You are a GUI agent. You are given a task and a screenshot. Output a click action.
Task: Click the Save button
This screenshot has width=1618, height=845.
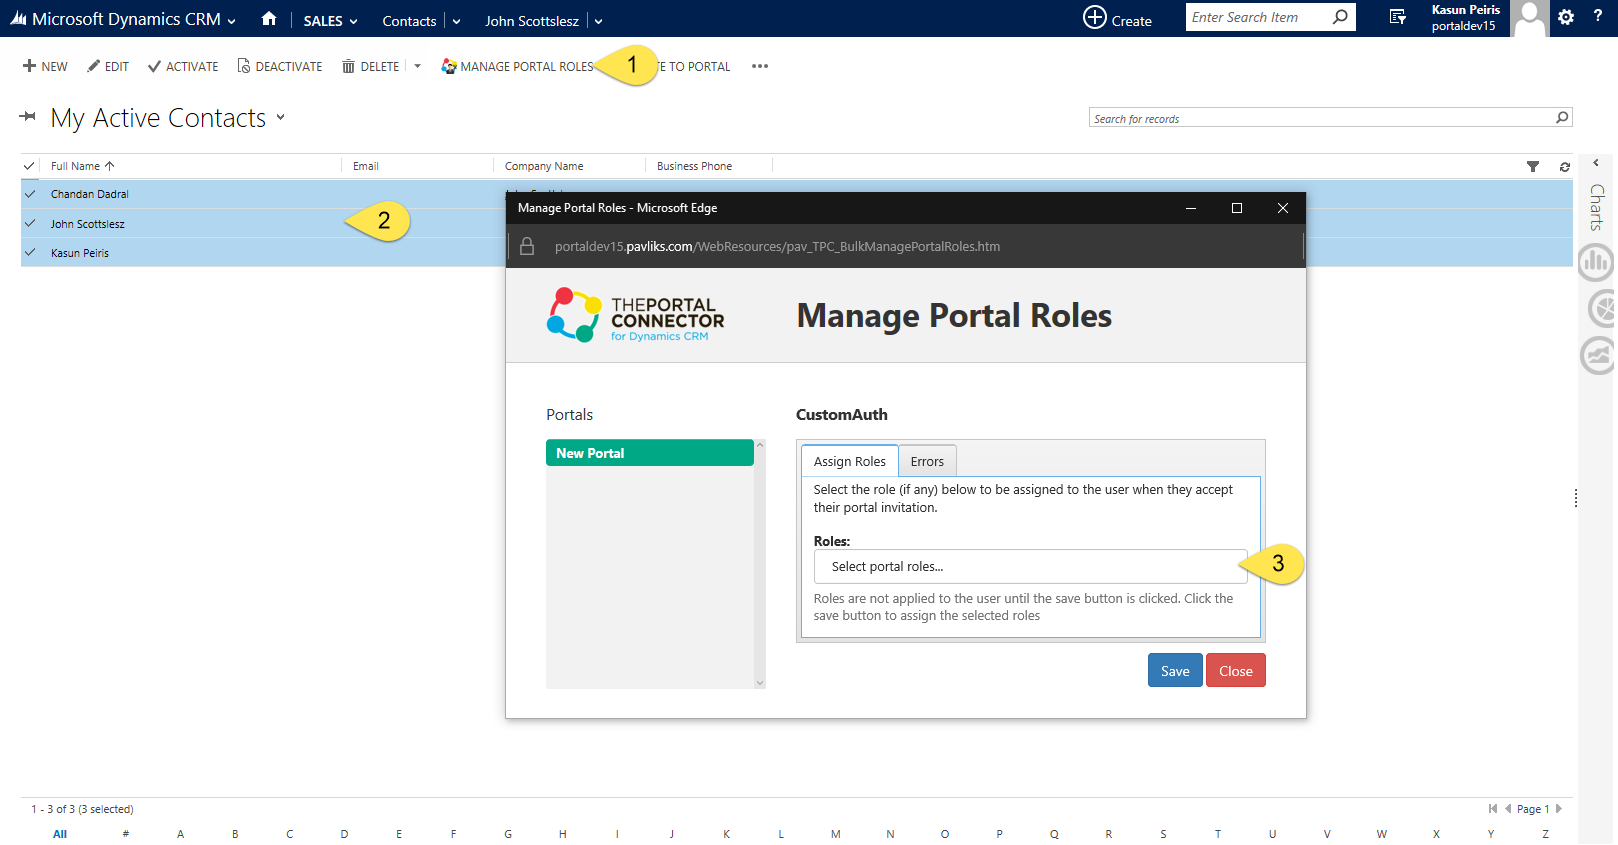1175,670
